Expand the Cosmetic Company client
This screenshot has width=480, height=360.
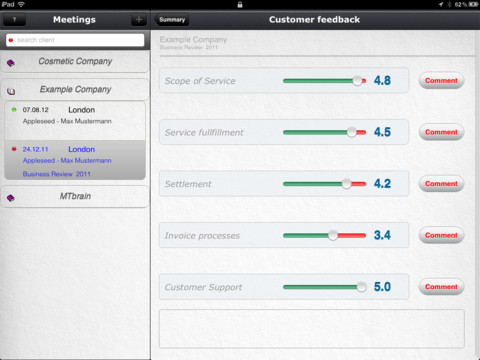[x=75, y=61]
